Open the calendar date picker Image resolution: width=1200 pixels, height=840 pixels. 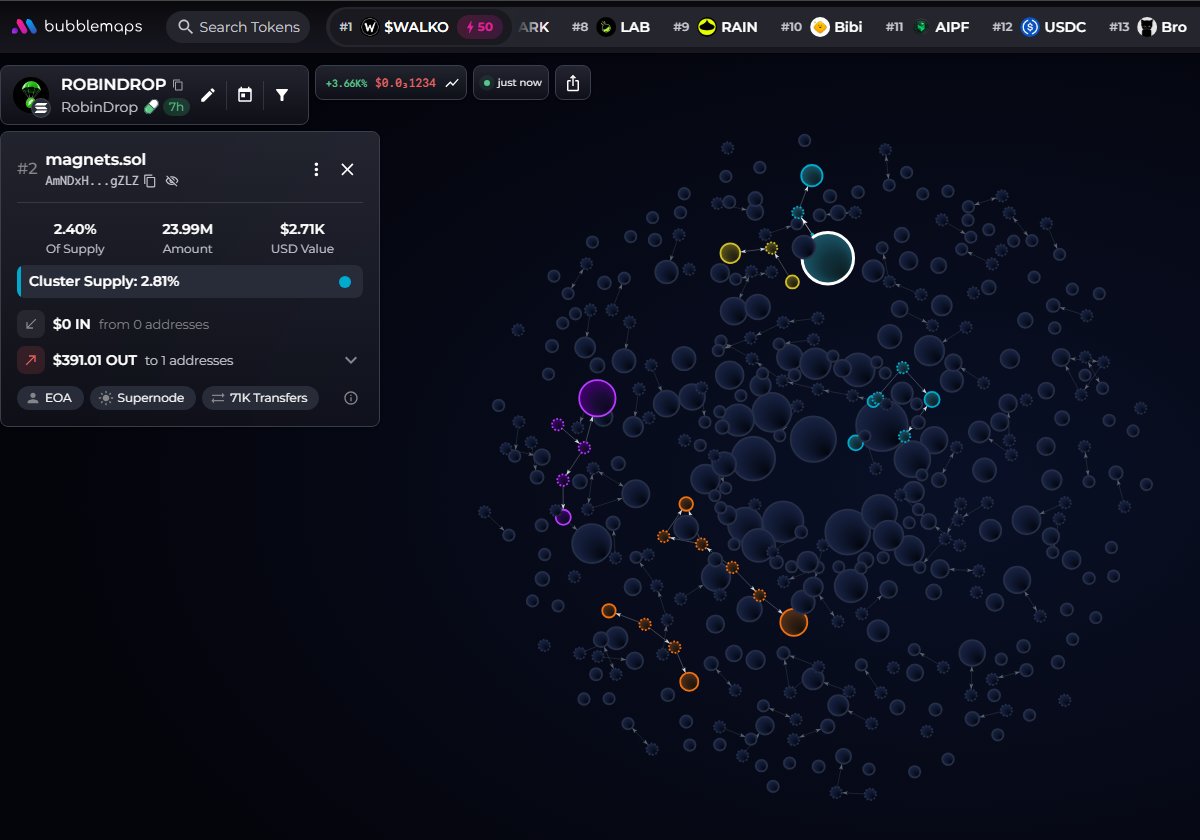pos(245,95)
